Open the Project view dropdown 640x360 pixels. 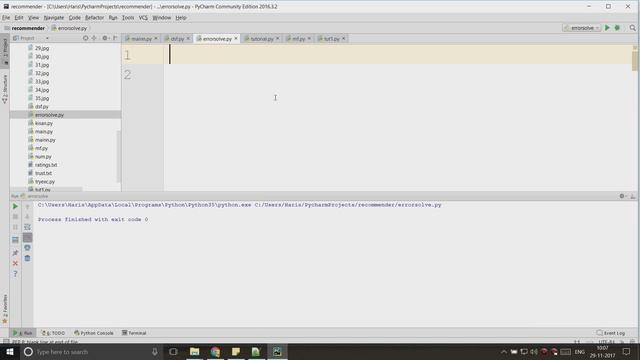point(31,38)
